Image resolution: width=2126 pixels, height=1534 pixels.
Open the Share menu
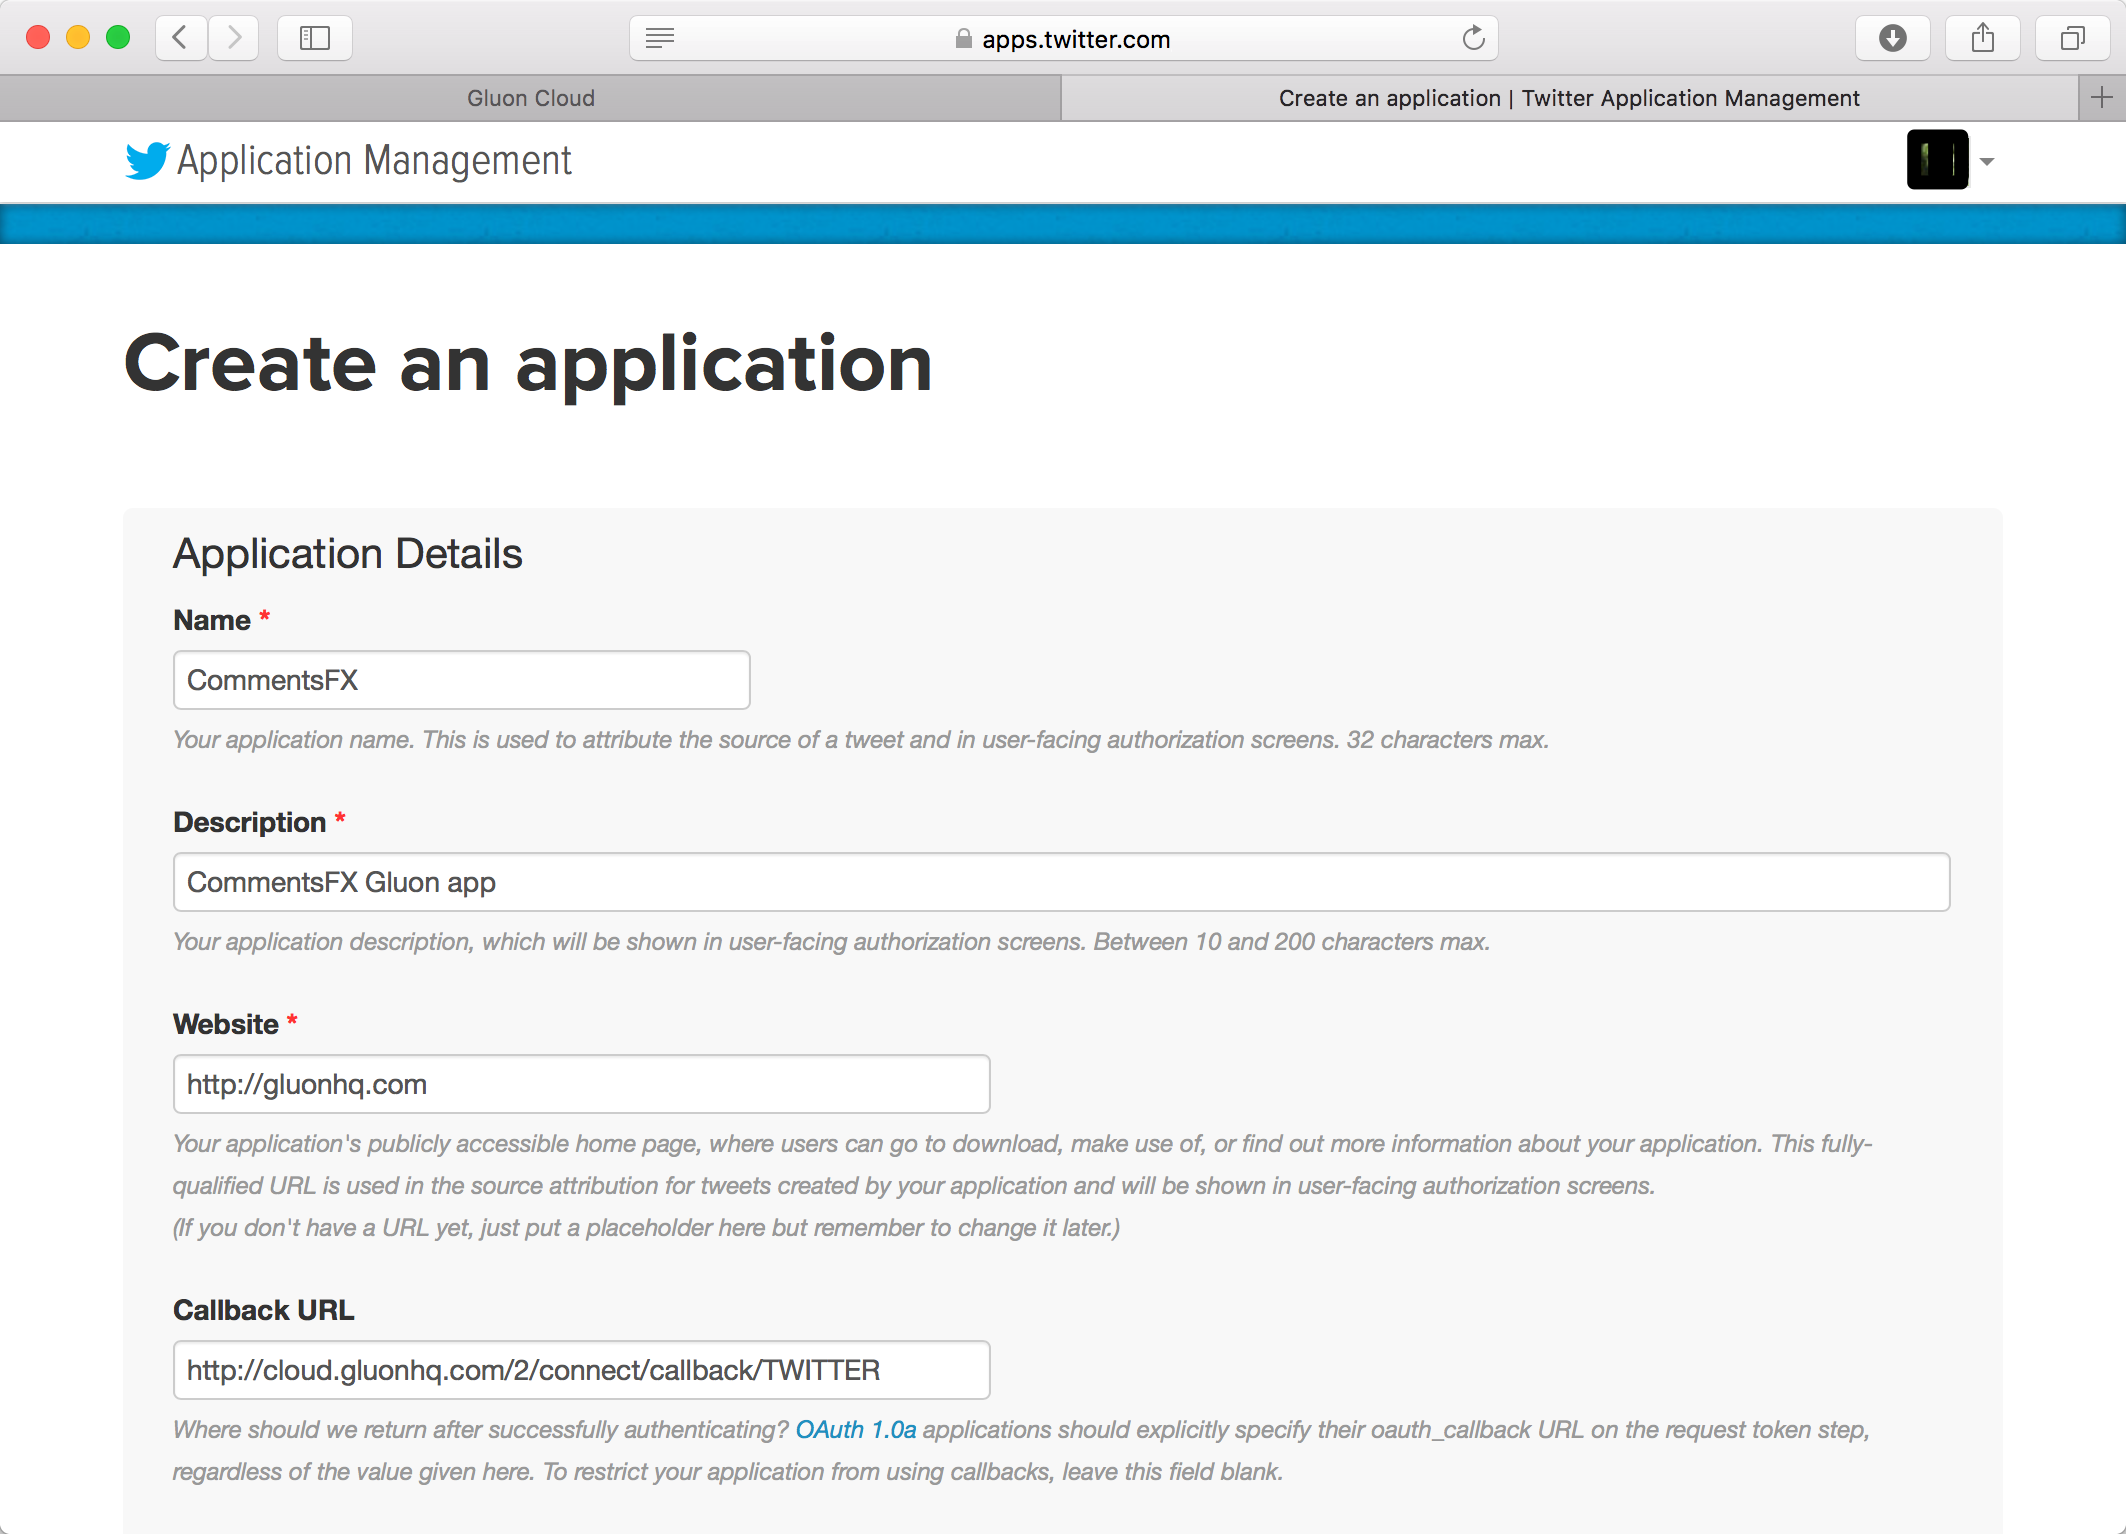[x=1982, y=38]
